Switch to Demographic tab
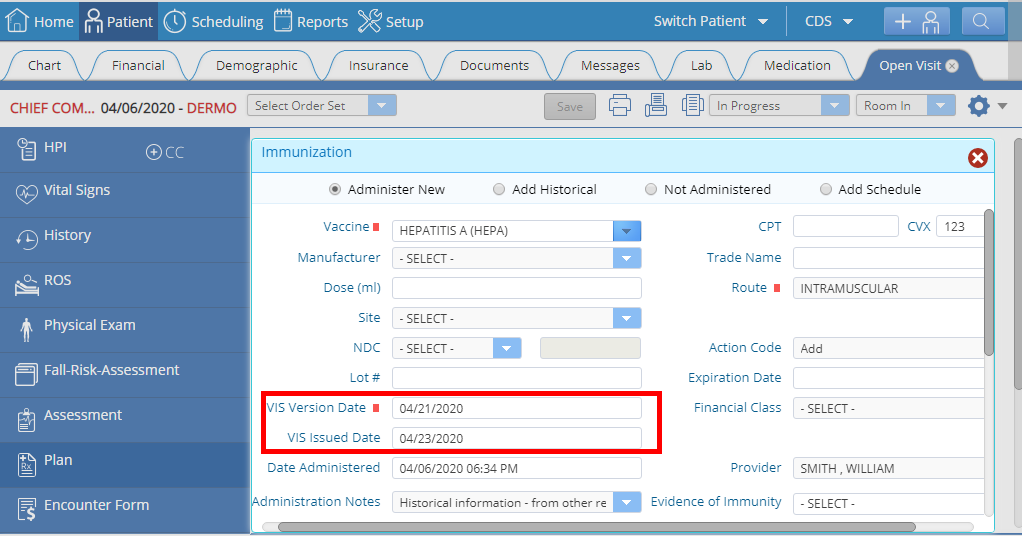This screenshot has height=536, width=1022. pyautogui.click(x=257, y=66)
